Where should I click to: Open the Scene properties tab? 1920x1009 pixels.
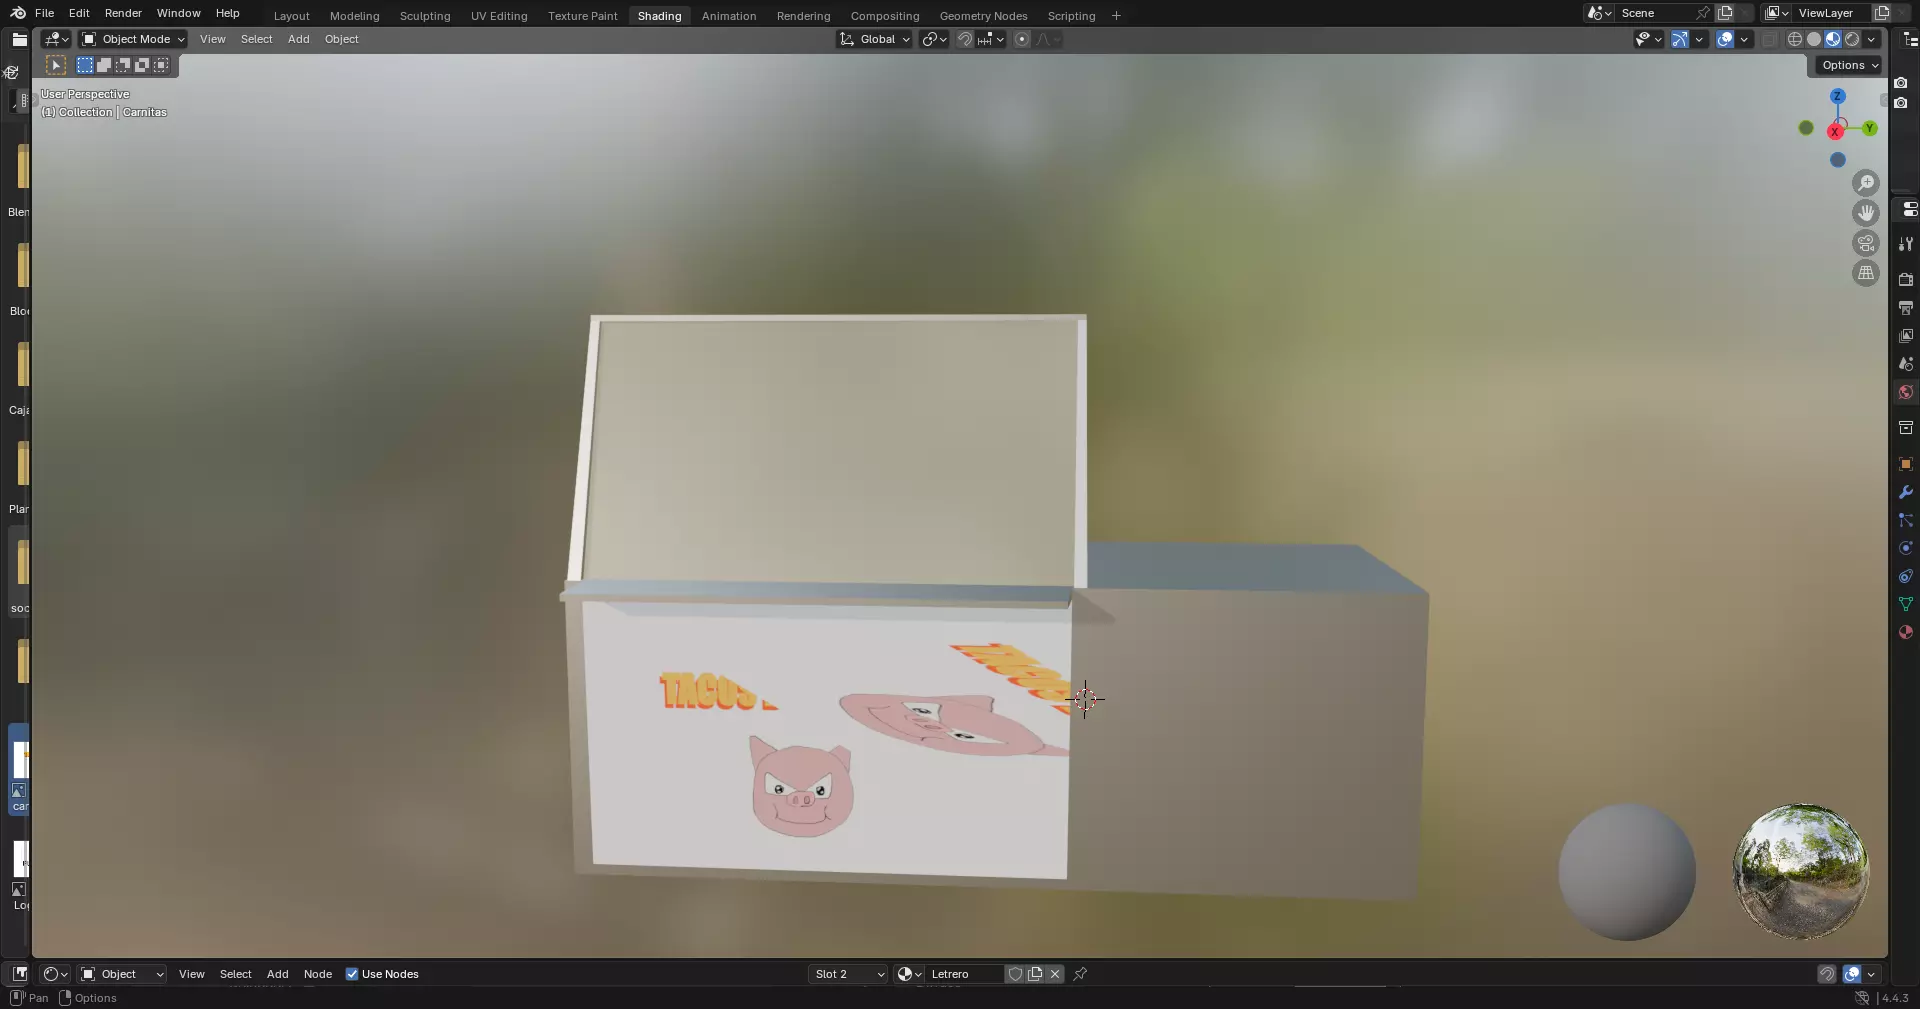[1906, 364]
